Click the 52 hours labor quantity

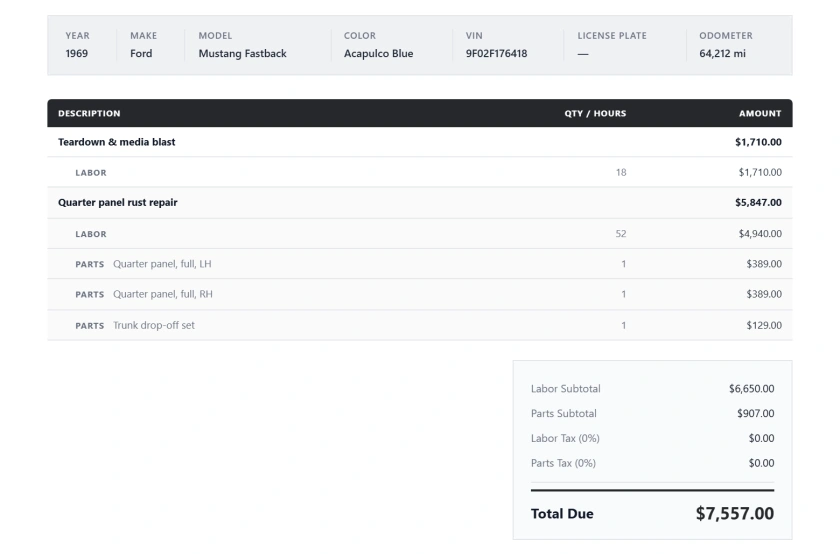click(621, 234)
